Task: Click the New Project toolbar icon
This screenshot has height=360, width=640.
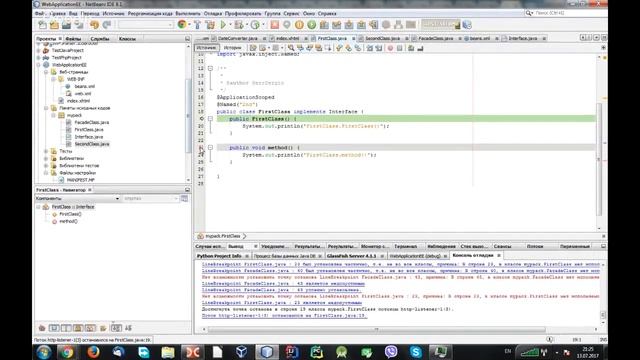Action: (54, 25)
